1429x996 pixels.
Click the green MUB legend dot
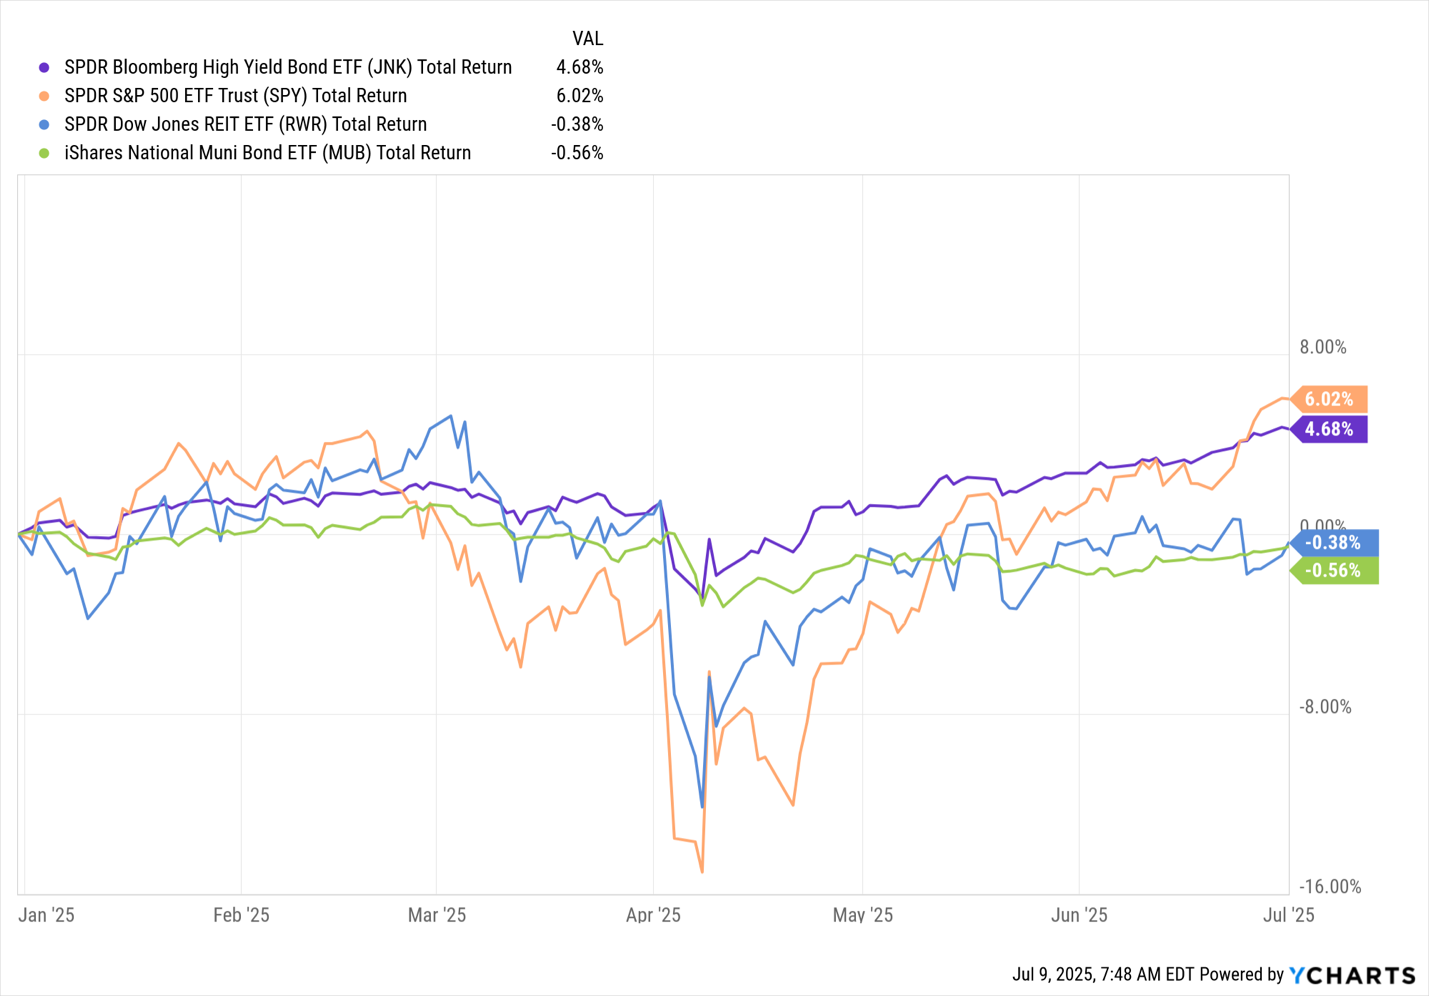click(44, 153)
